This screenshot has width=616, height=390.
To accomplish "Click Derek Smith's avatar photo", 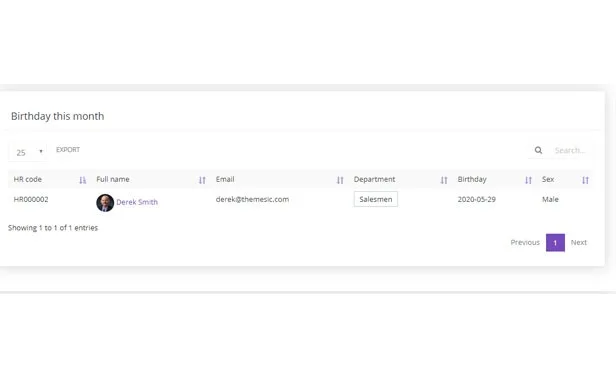I will [105, 203].
